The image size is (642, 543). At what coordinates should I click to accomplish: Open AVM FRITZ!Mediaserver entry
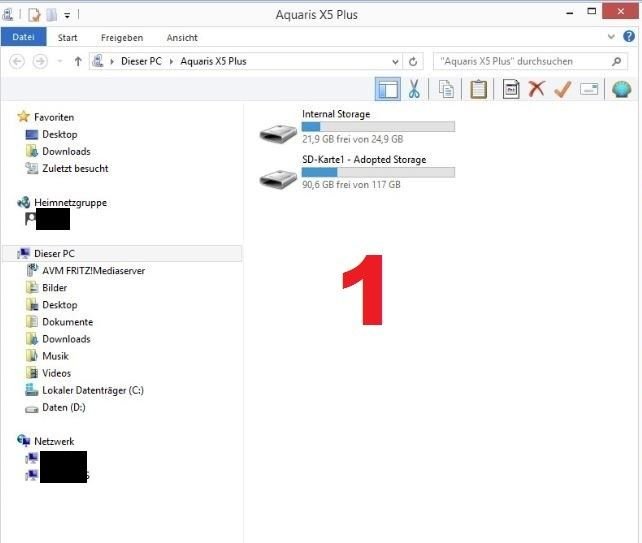tap(93, 271)
